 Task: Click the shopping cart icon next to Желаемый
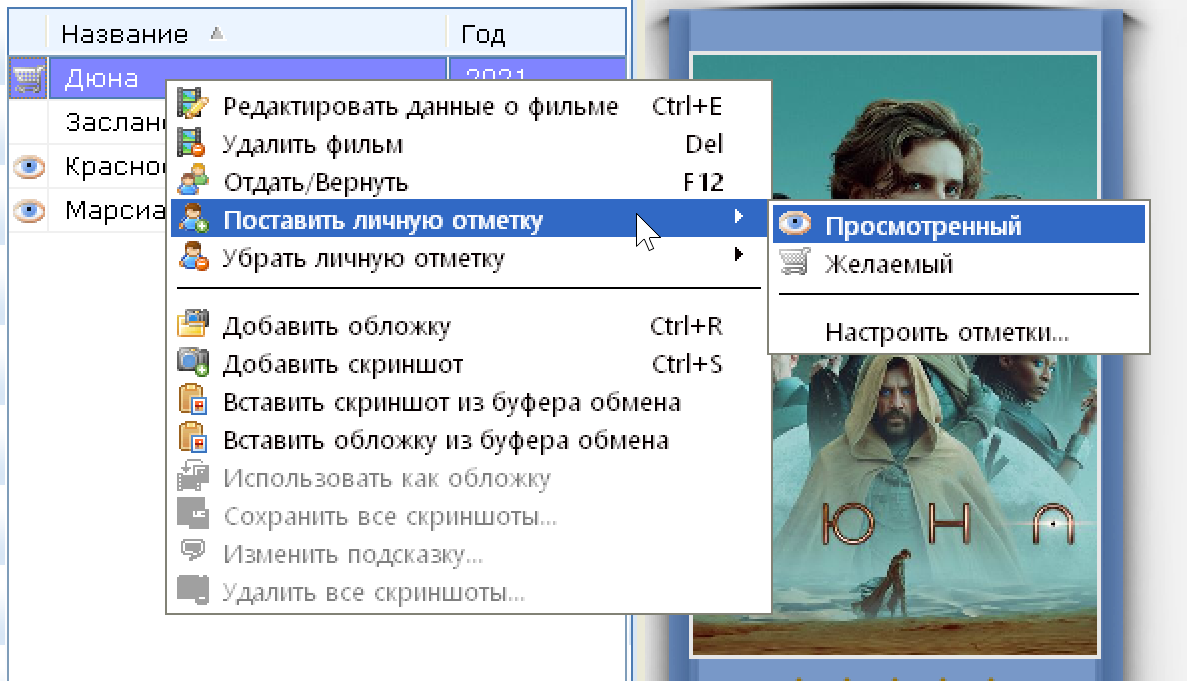[x=795, y=263]
